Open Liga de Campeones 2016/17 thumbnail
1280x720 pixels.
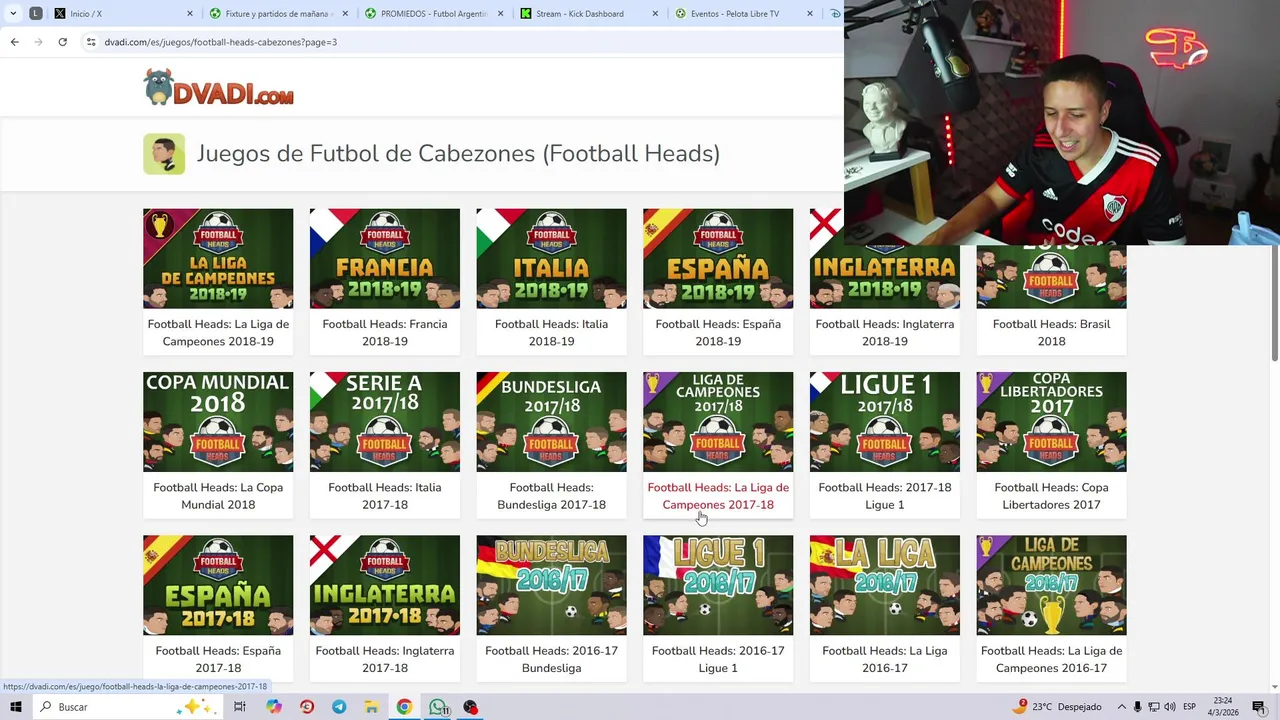[1051, 585]
